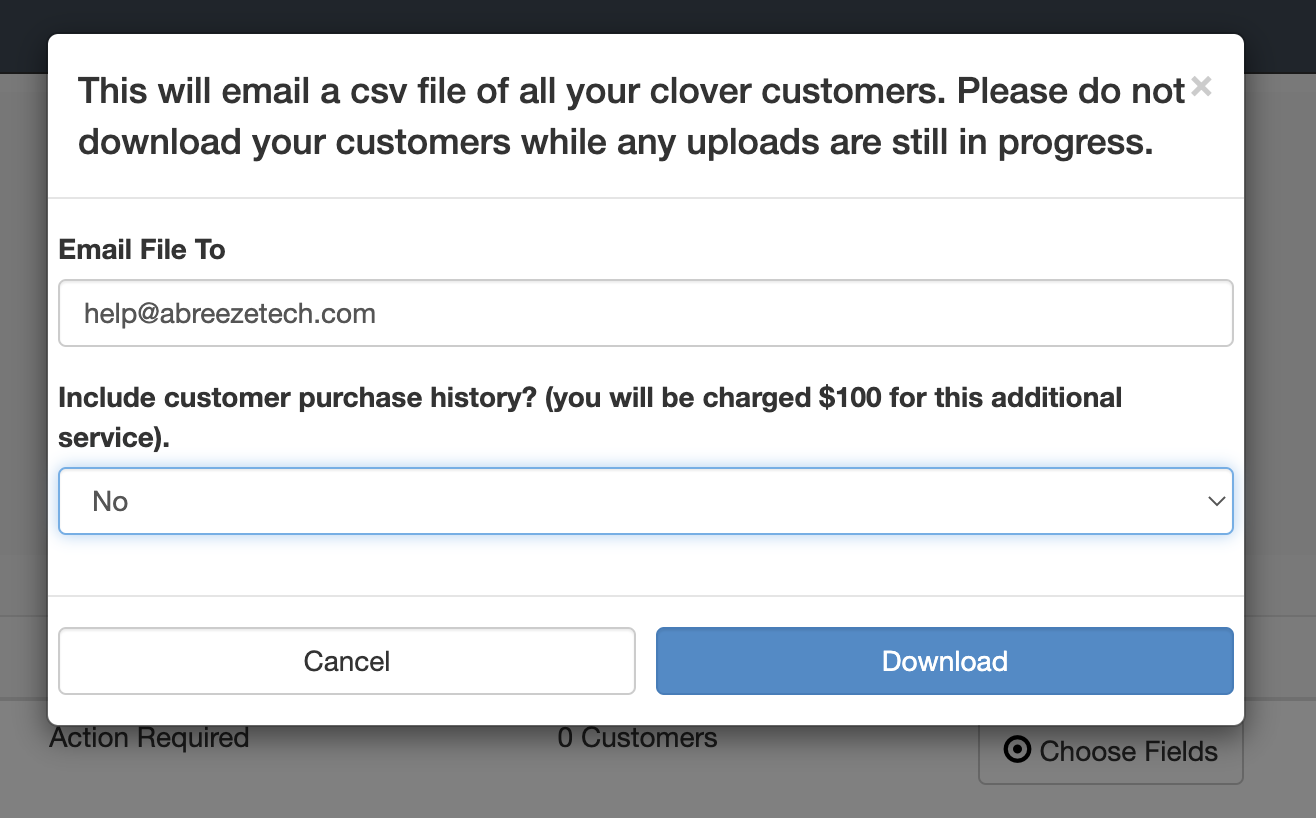The image size is (1316, 818).
Task: Click the dark navigation bar at top
Action: pyautogui.click(x=658, y=17)
